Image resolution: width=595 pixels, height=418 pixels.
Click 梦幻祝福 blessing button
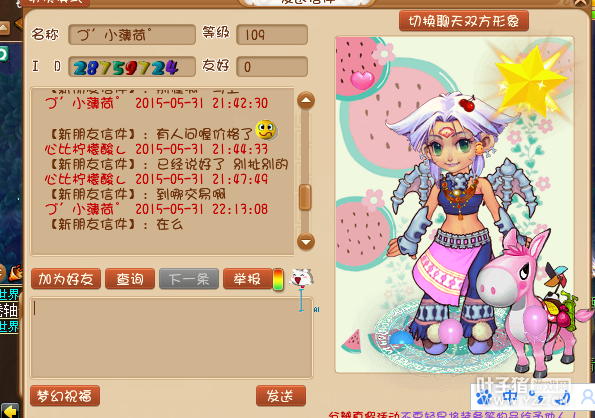(x=65, y=396)
